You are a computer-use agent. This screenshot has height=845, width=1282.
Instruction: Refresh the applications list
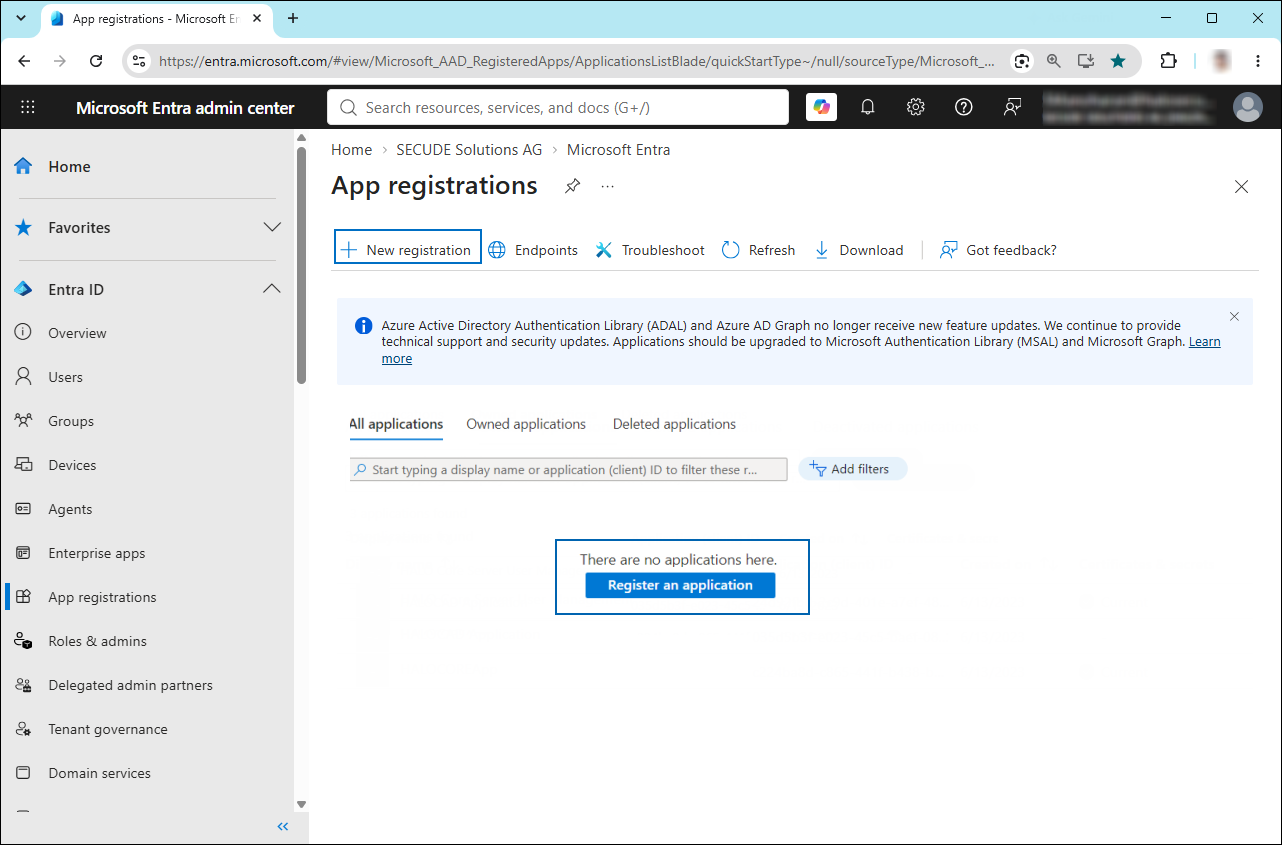759,250
